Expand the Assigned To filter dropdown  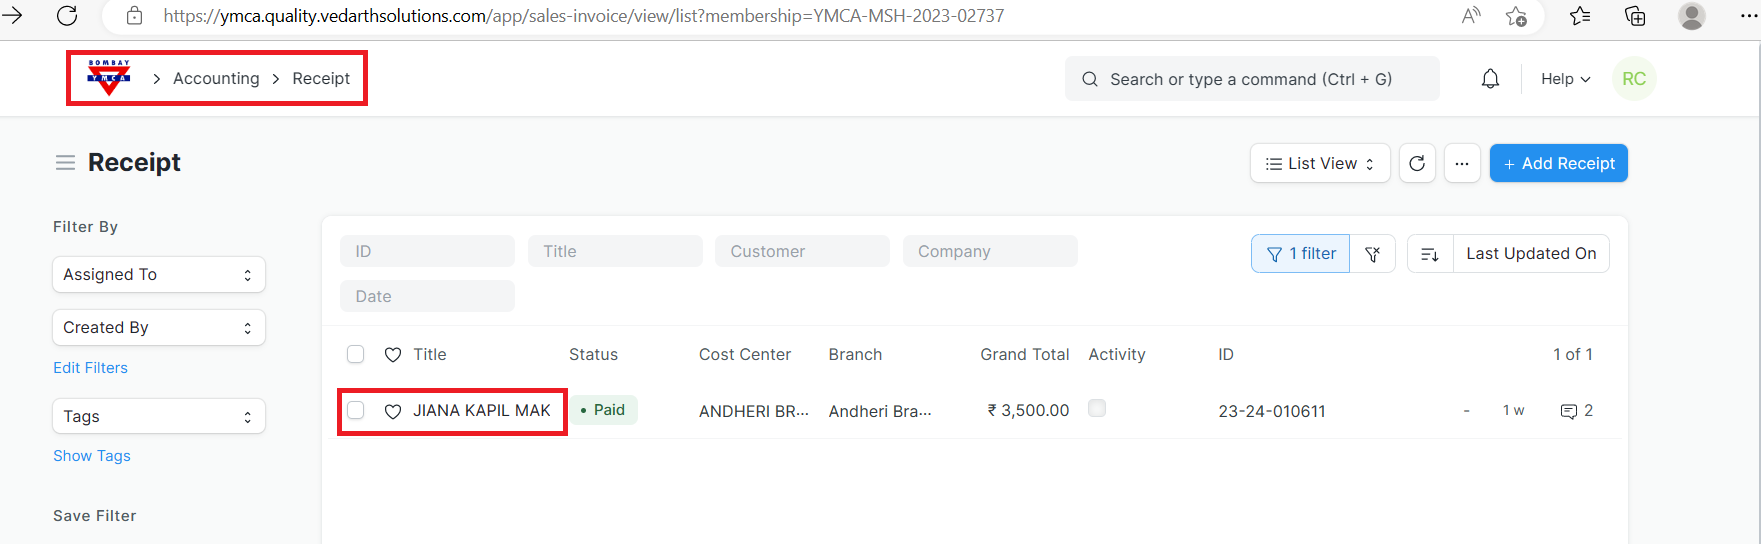(x=158, y=275)
